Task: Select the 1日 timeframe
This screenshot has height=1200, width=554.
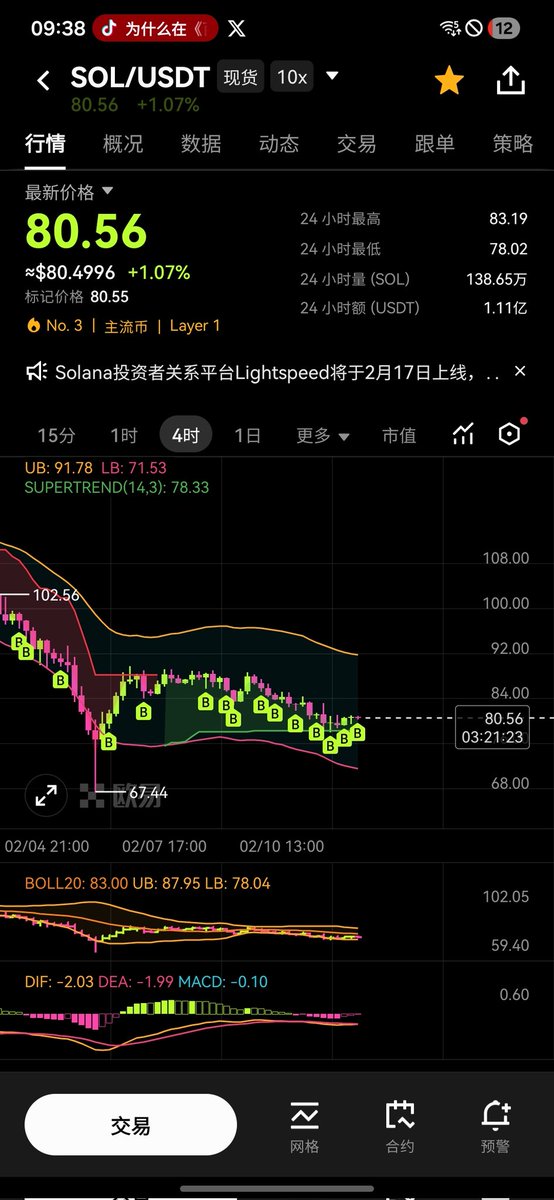Action: (247, 435)
